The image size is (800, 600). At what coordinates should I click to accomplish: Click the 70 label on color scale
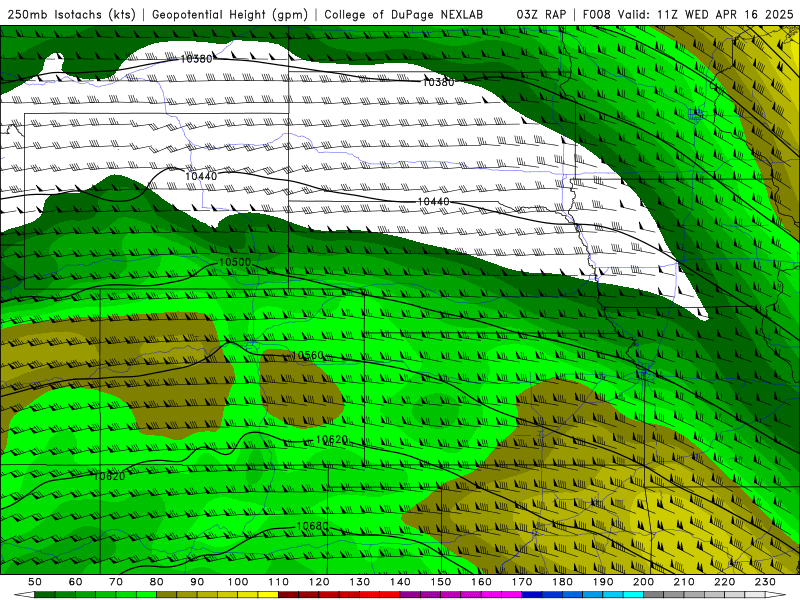click(x=116, y=582)
